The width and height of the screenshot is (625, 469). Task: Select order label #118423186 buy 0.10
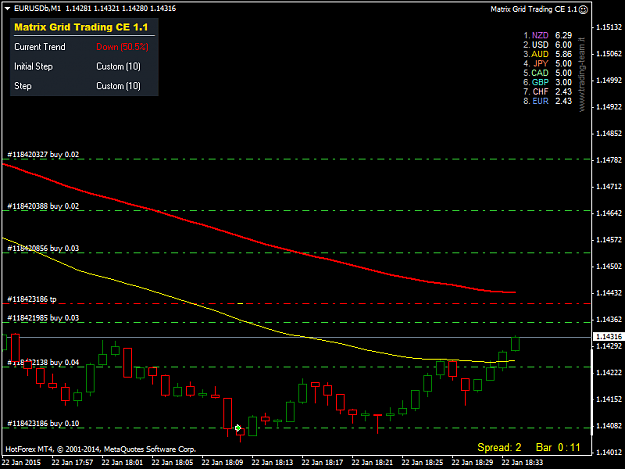pyautogui.click(x=43, y=423)
